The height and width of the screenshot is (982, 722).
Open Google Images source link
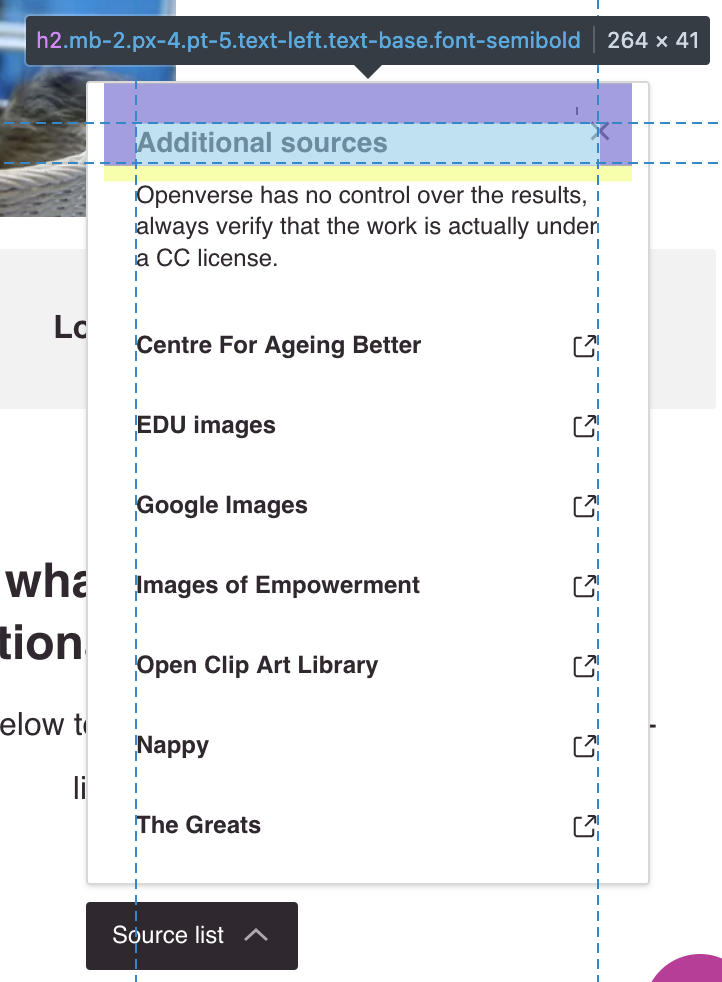pyautogui.click(x=367, y=505)
